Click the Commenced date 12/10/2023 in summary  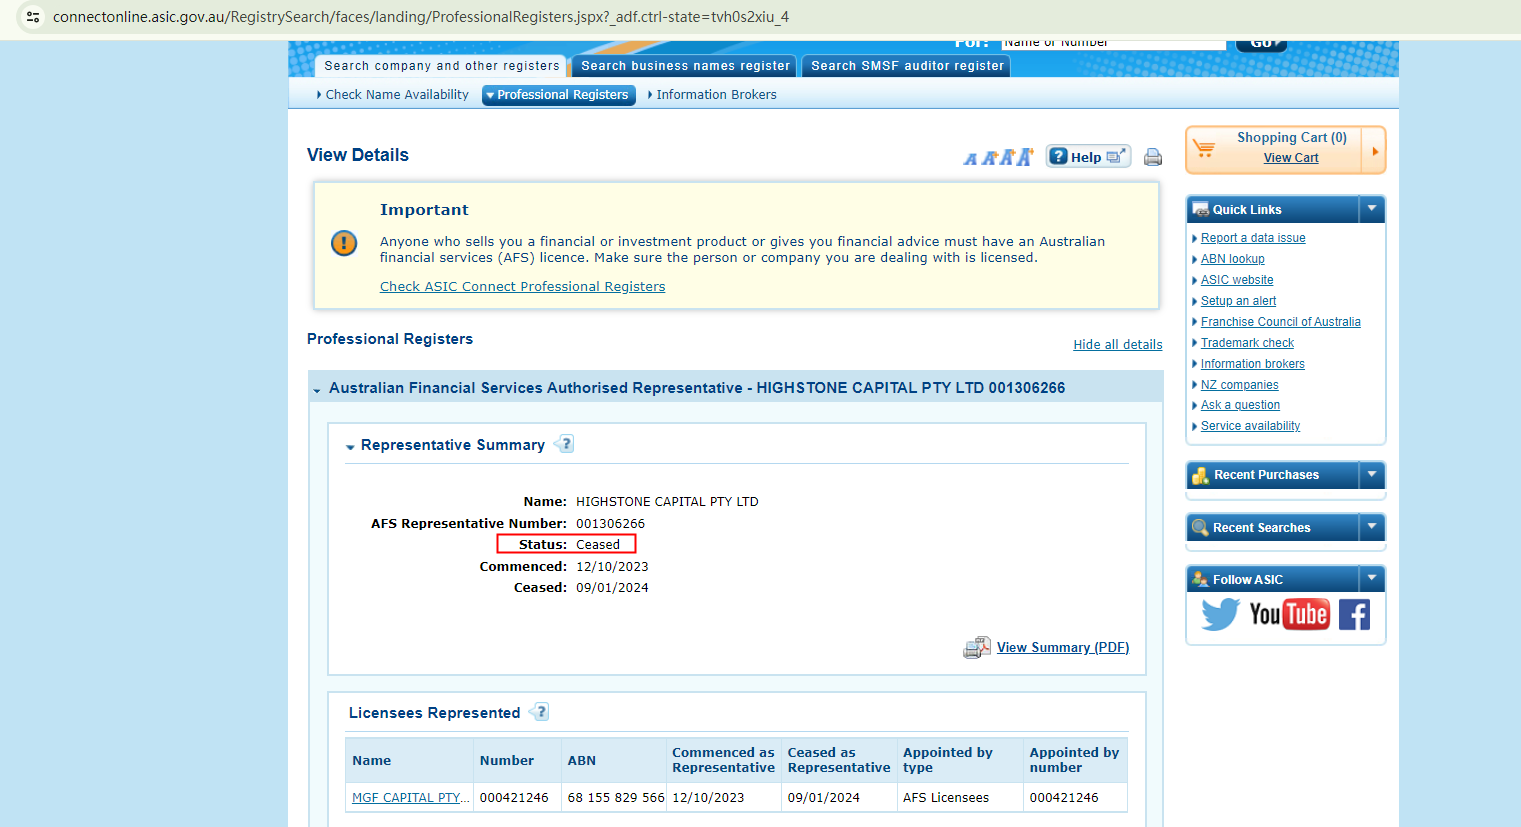(x=612, y=567)
